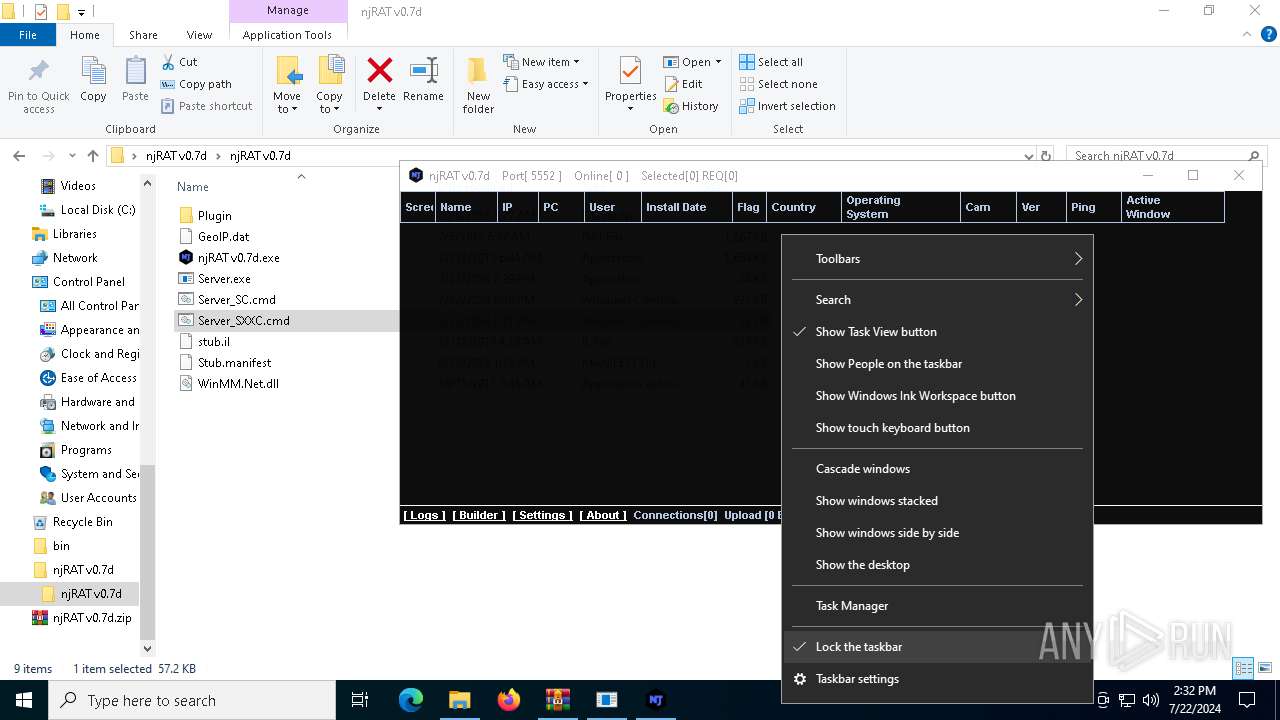Toggle Lock the taskbar option
1280x720 pixels.
(x=937, y=647)
